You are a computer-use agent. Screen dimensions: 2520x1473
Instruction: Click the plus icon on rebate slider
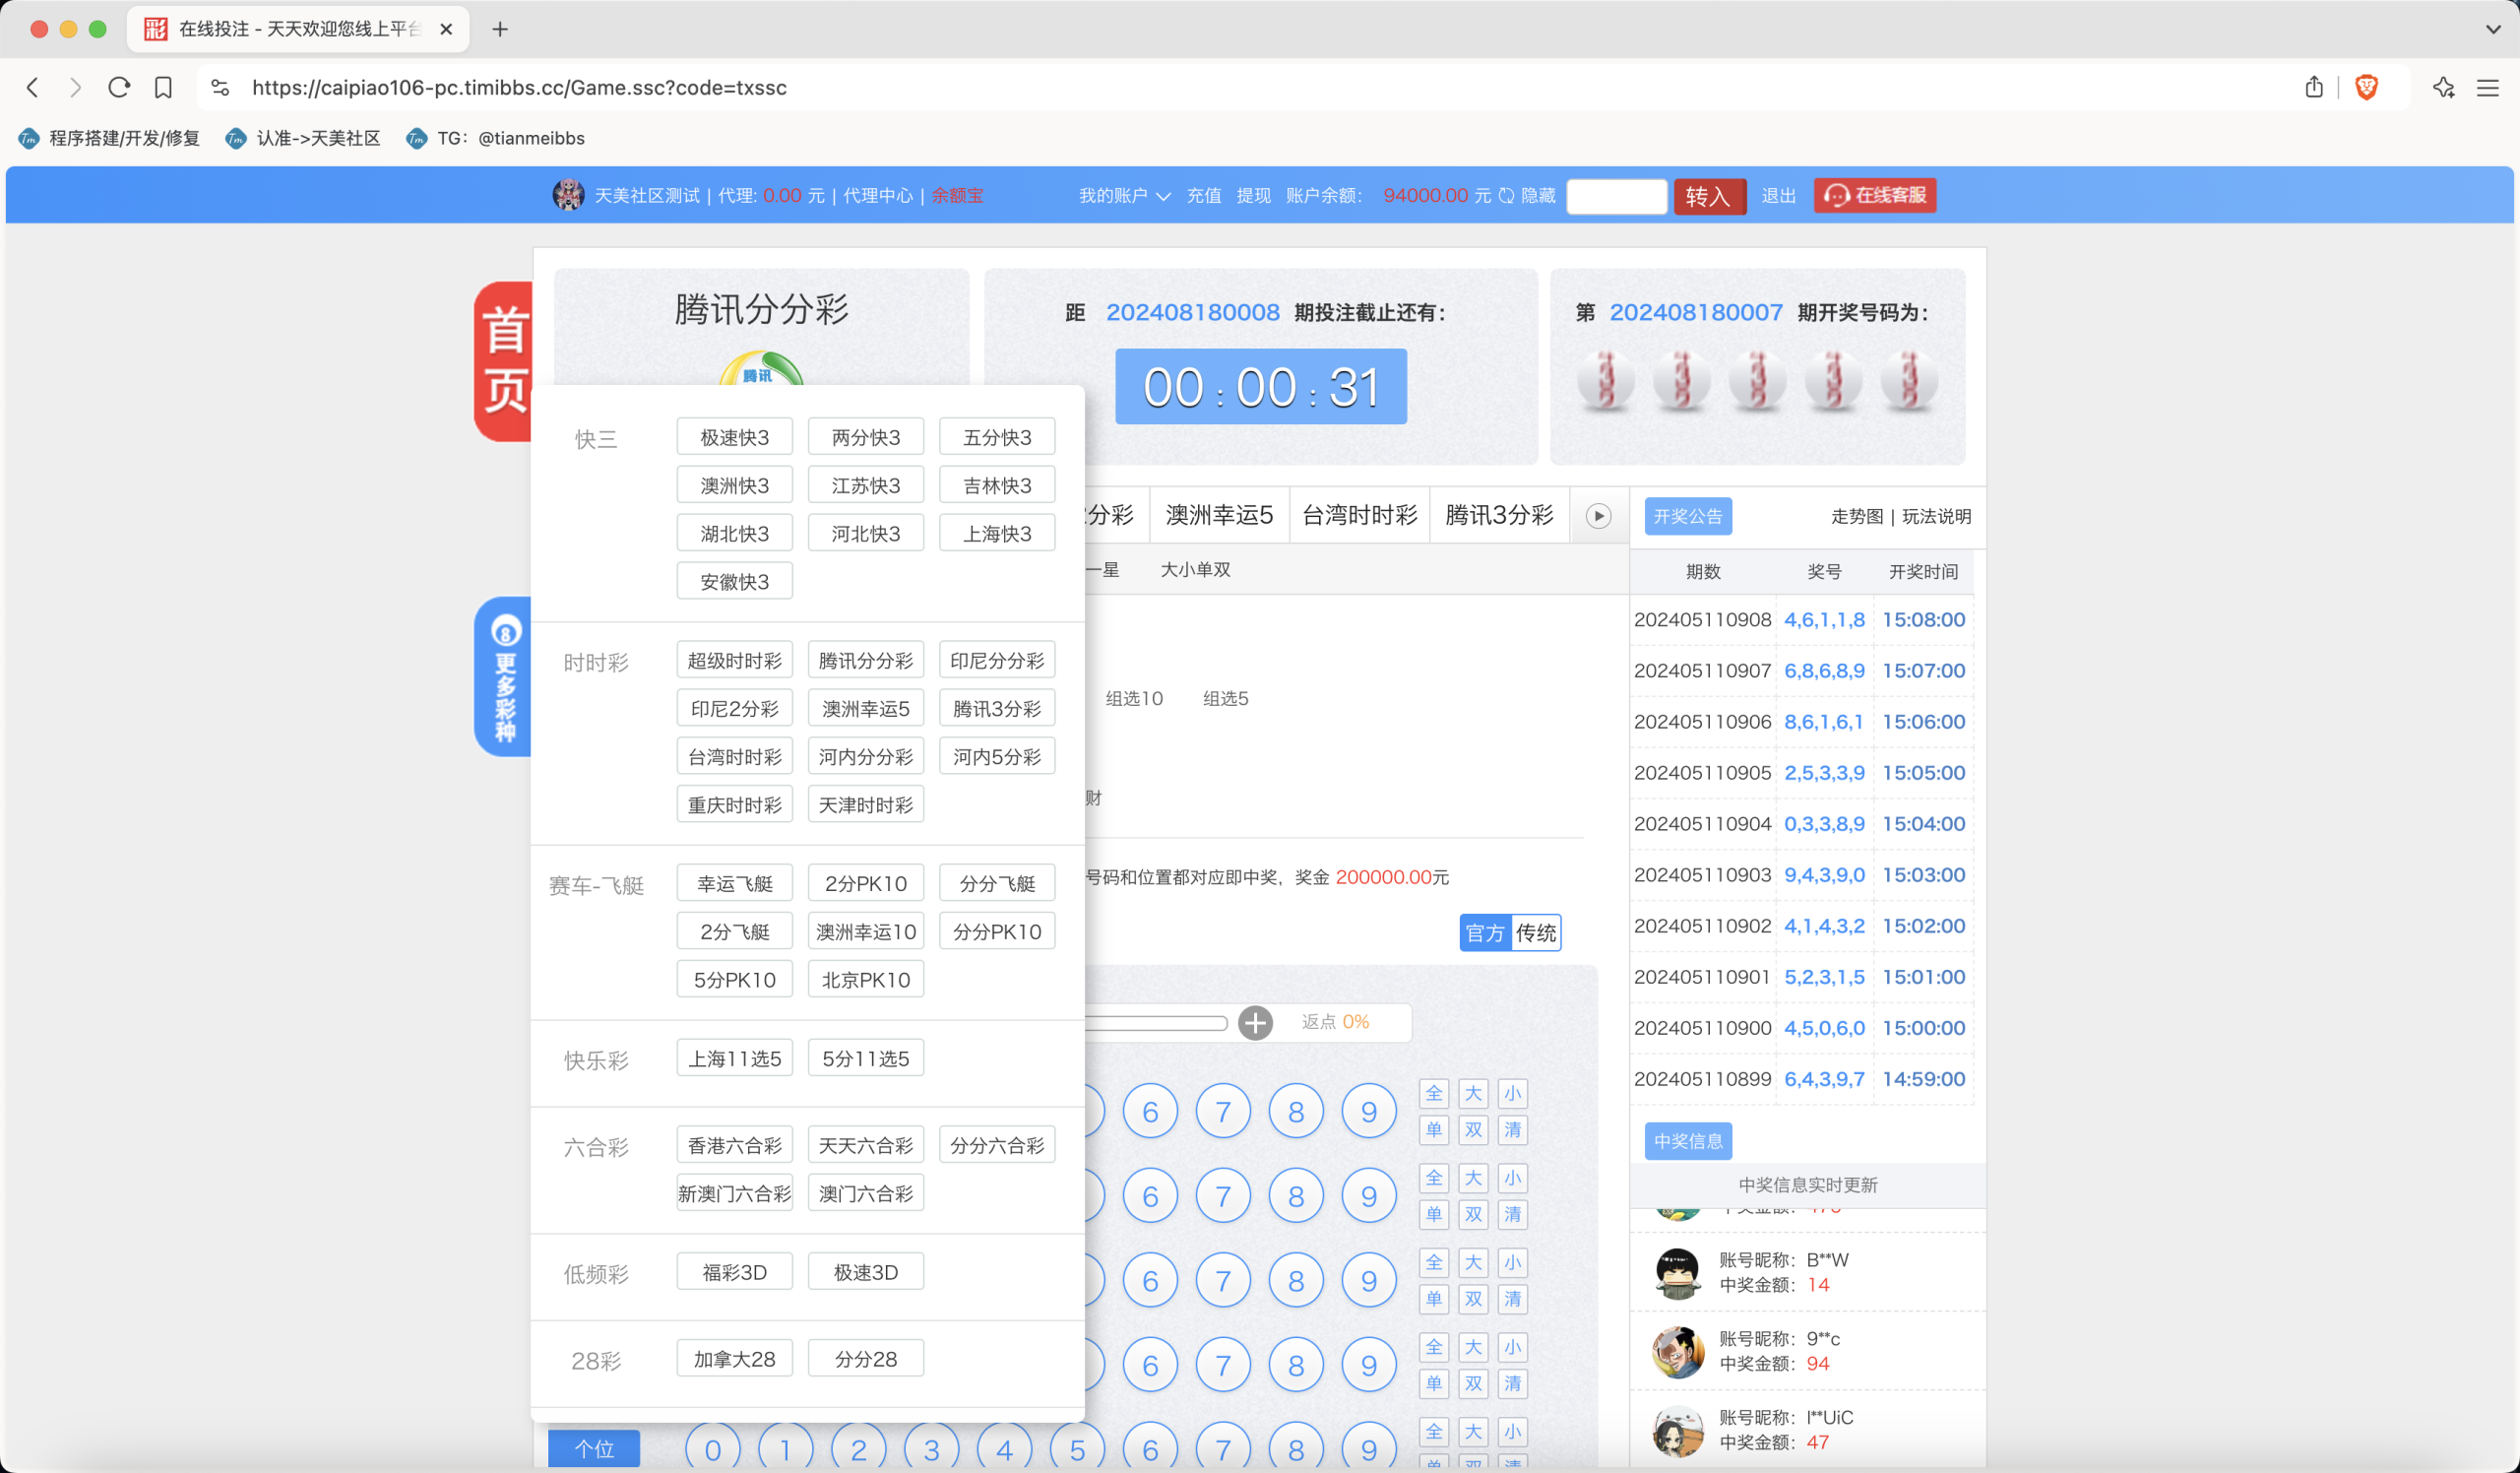1255,1022
